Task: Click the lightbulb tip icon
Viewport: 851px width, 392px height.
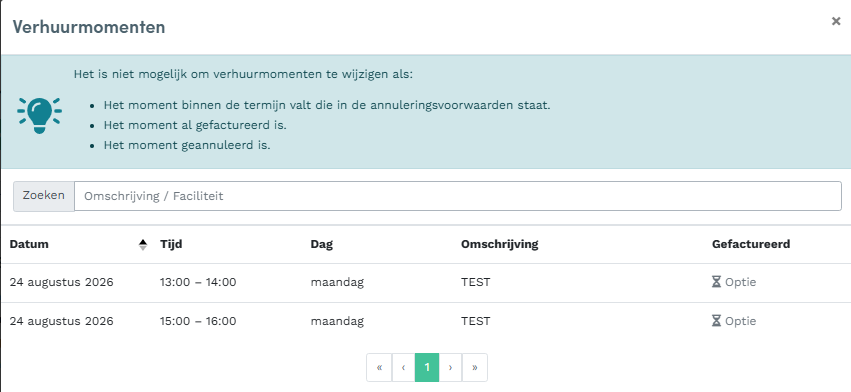Action: tap(39, 115)
